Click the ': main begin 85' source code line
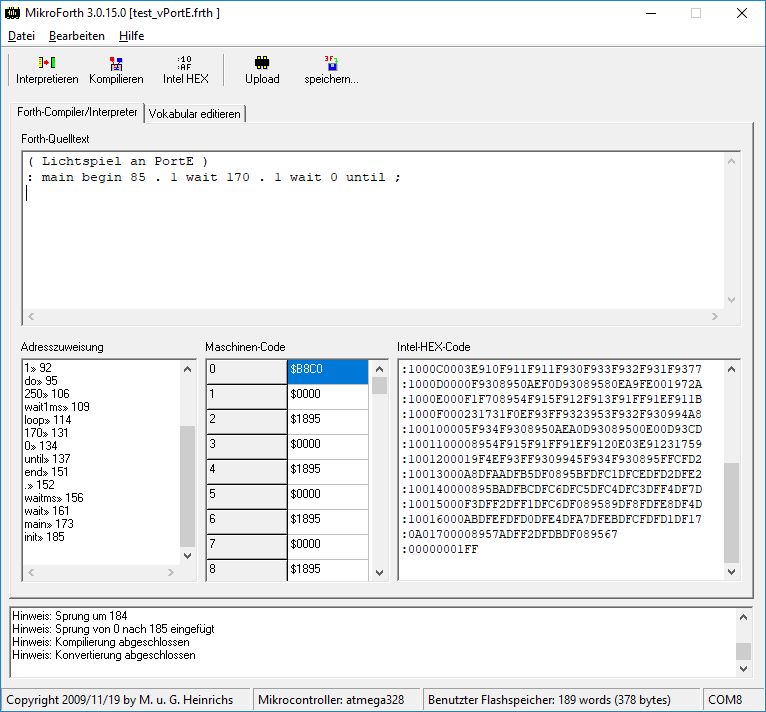 tap(214, 177)
